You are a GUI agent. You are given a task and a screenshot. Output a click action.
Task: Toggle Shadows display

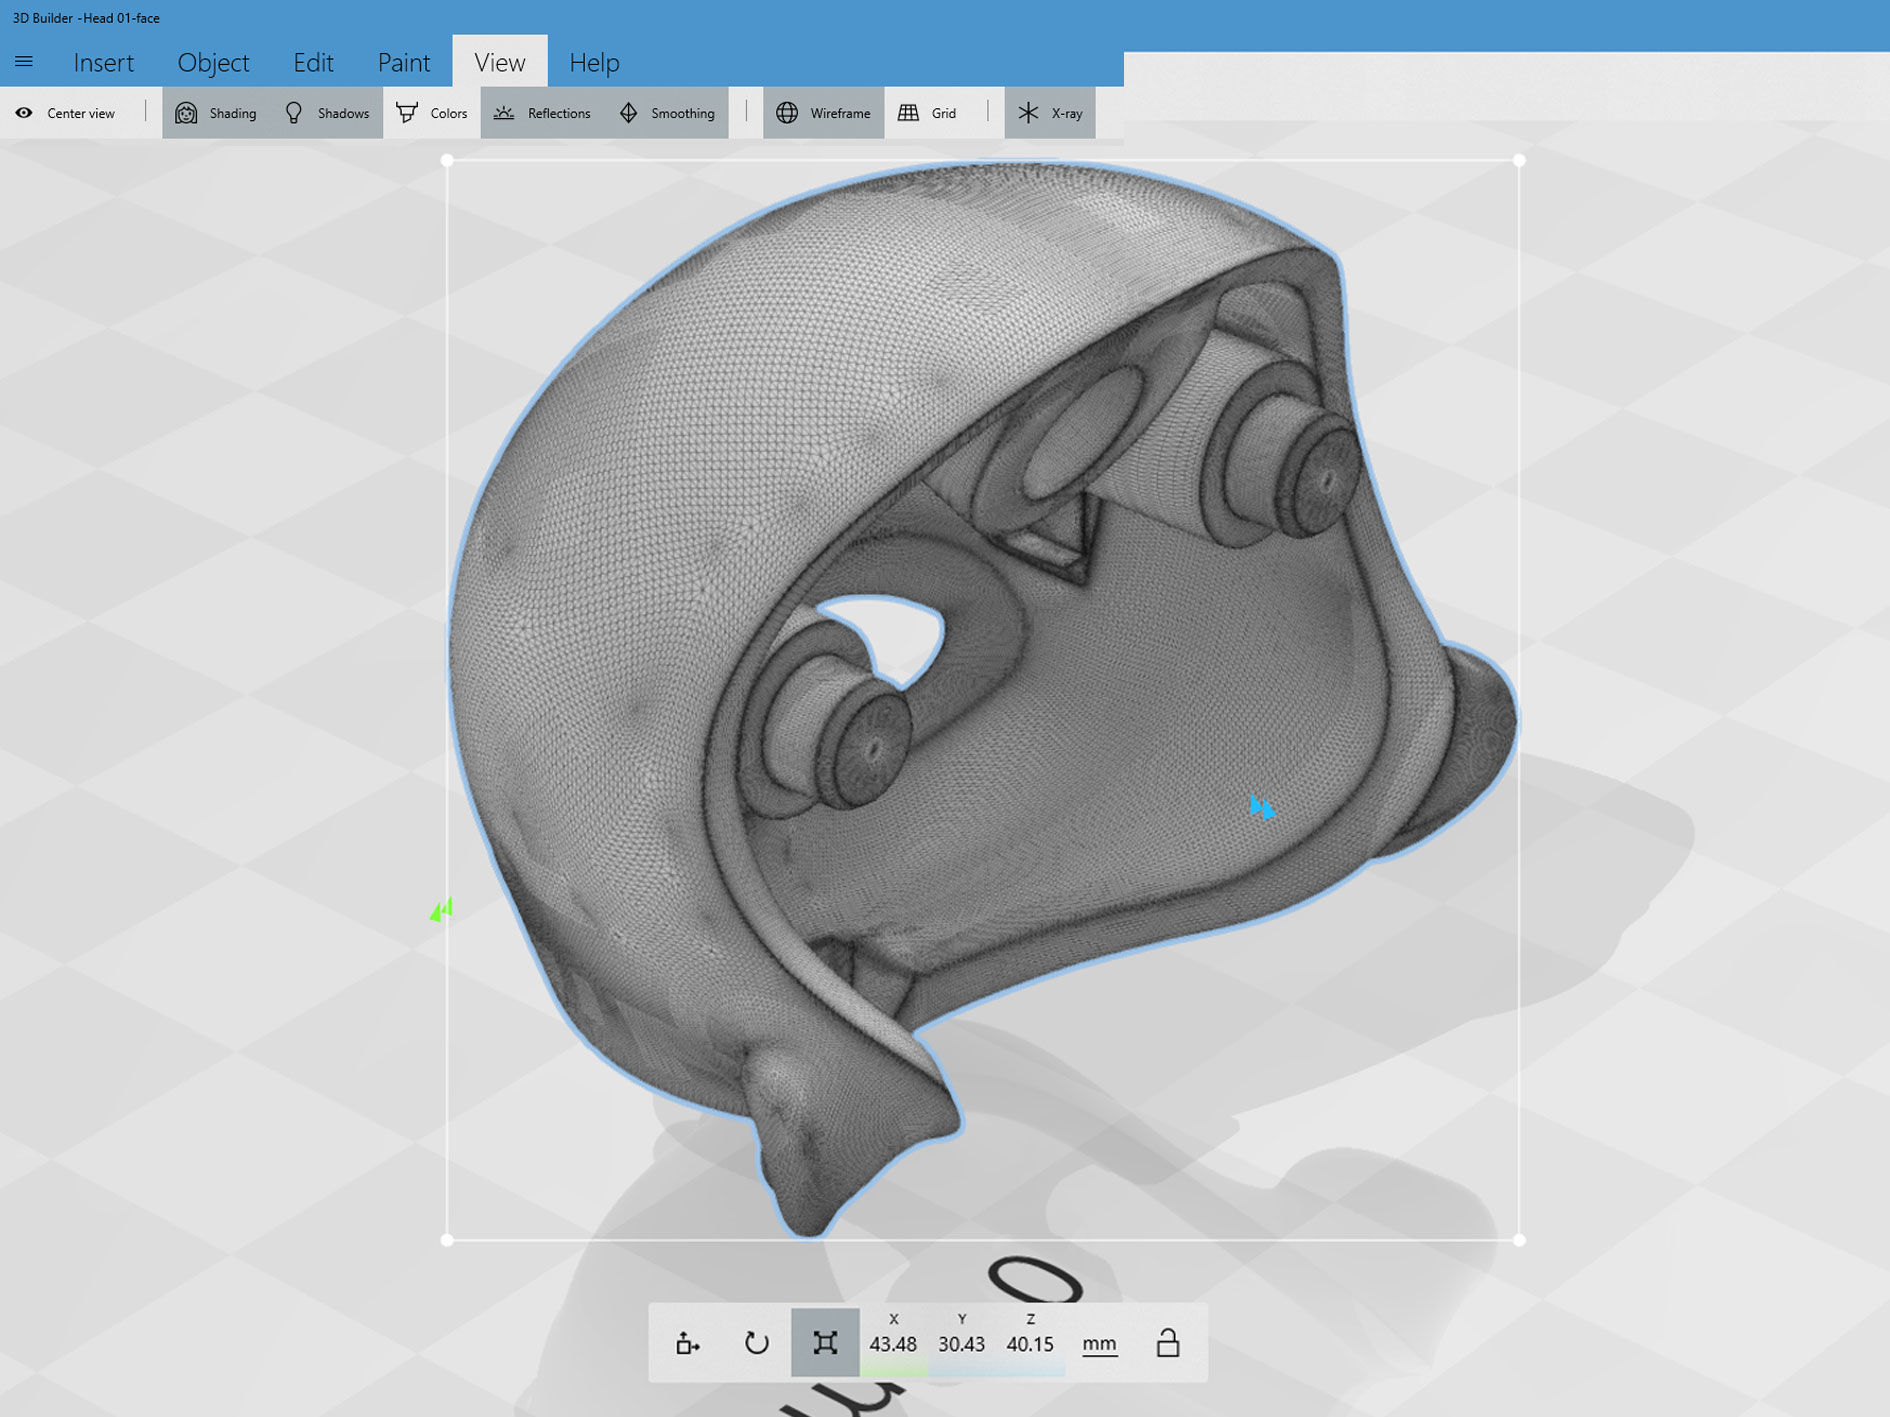click(x=326, y=113)
